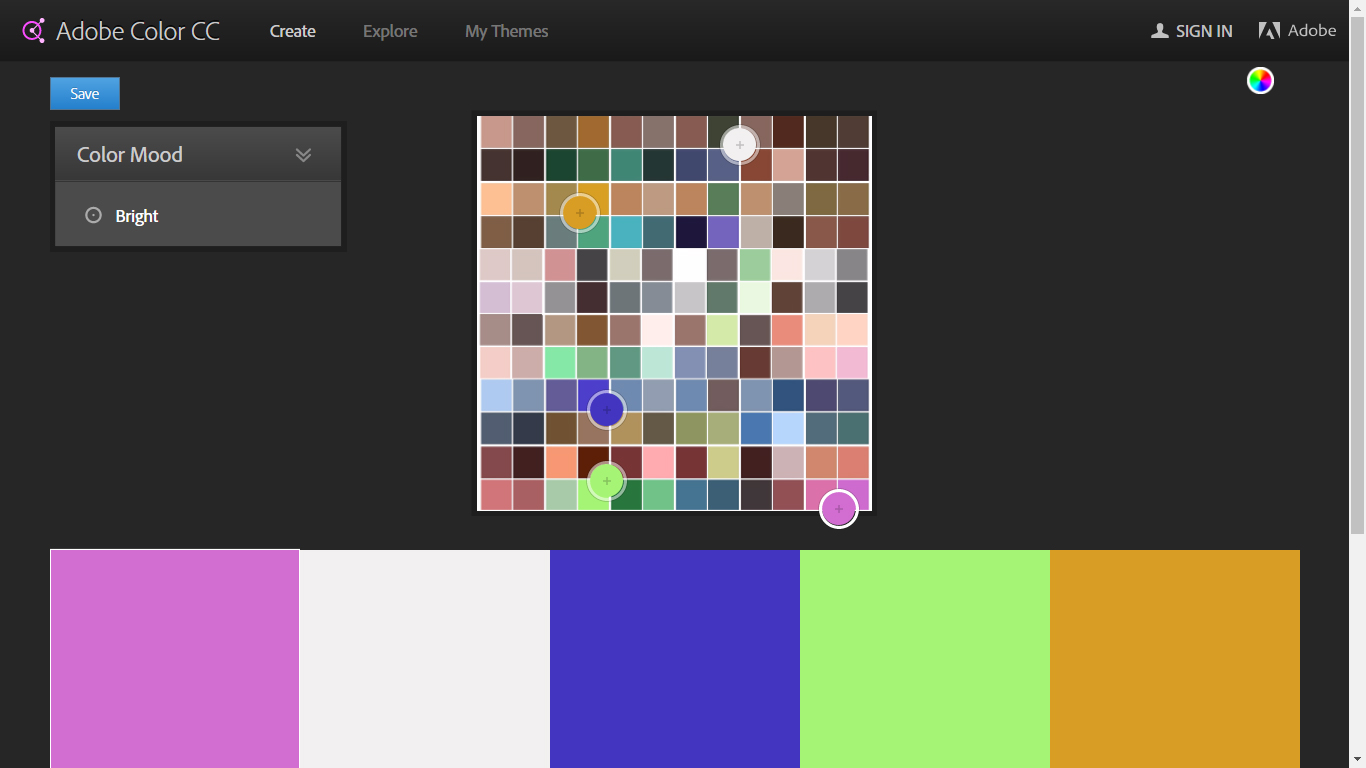The width and height of the screenshot is (1366, 768).
Task: Click the Save button
Action: [x=85, y=94]
